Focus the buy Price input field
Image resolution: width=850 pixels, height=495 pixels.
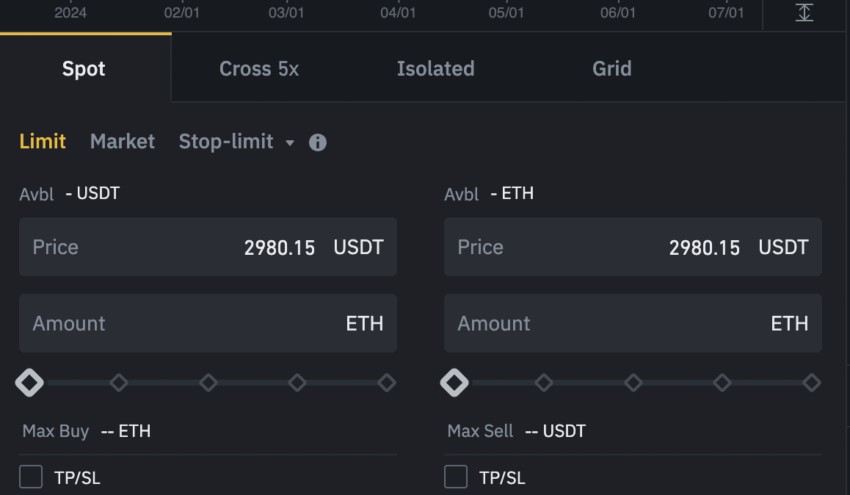[208, 247]
